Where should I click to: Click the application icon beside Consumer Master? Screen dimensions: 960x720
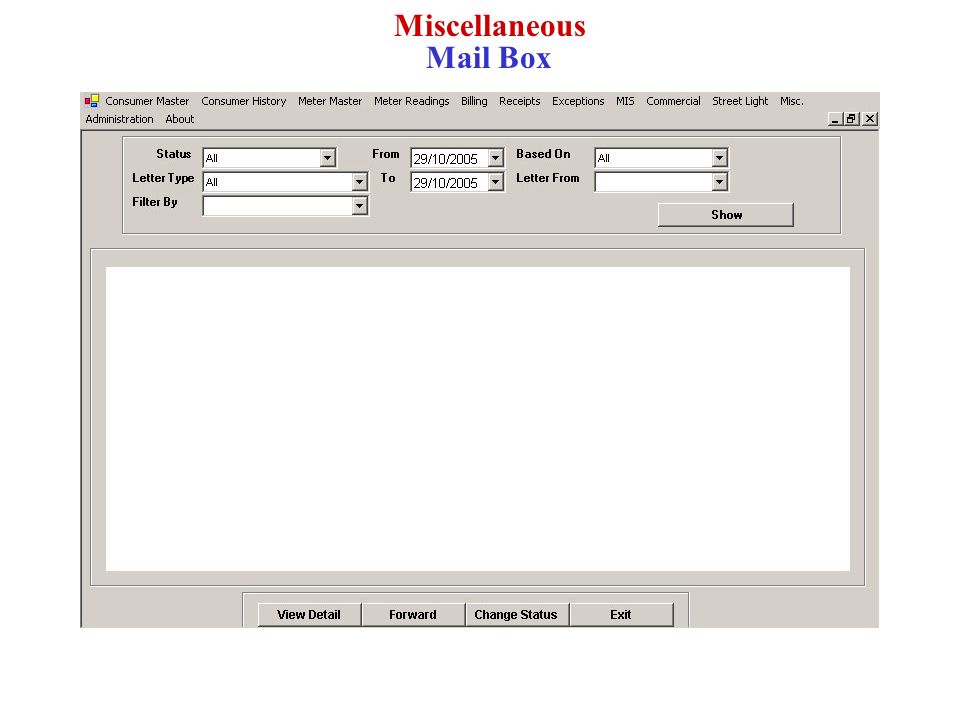pyautogui.click(x=92, y=101)
